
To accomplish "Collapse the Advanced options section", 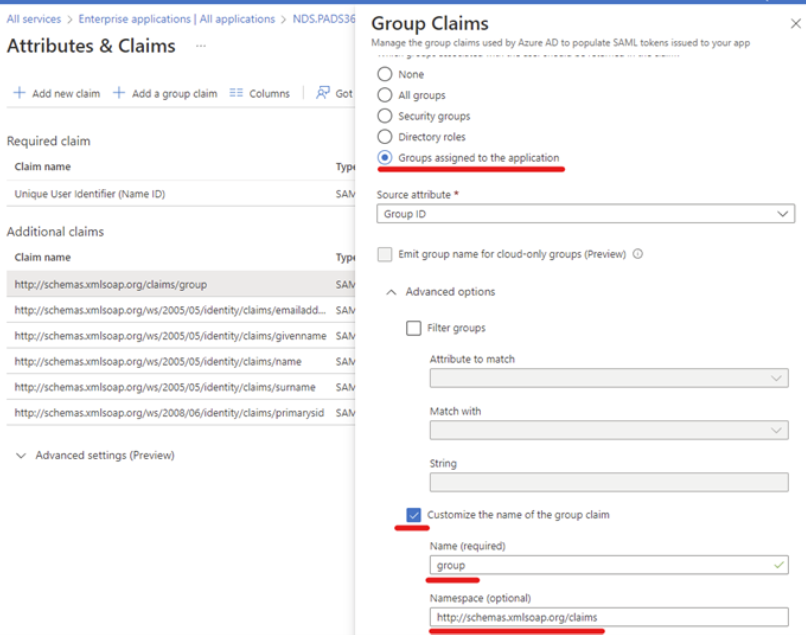I will [x=391, y=292].
